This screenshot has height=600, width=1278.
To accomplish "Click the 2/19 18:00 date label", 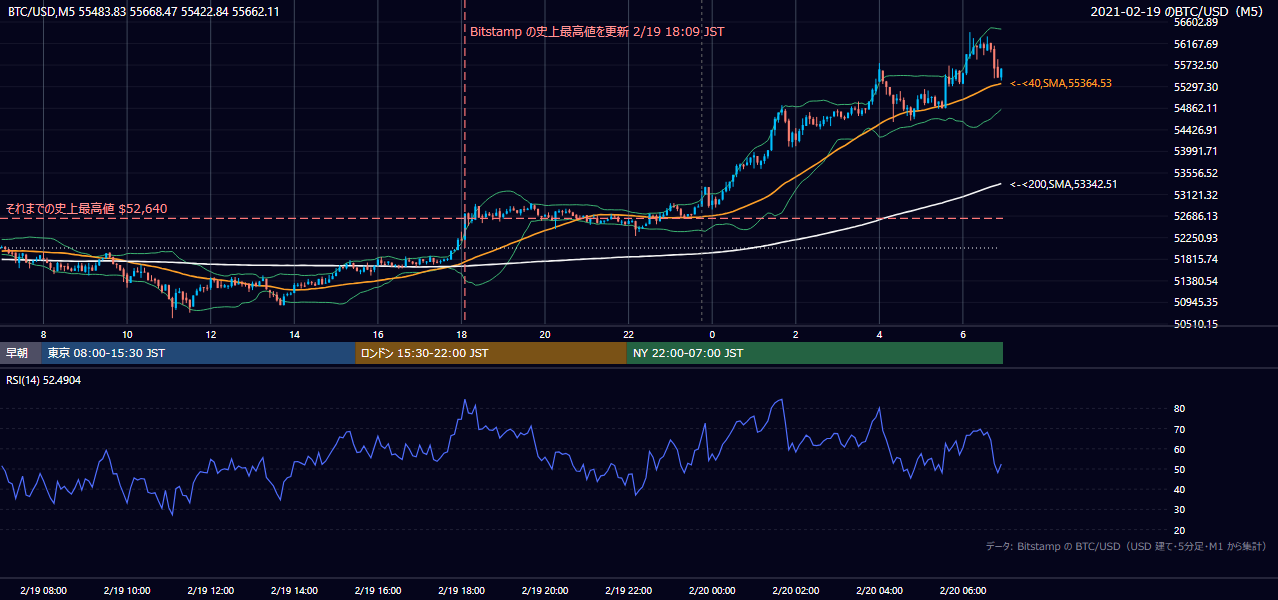I will [x=461, y=591].
